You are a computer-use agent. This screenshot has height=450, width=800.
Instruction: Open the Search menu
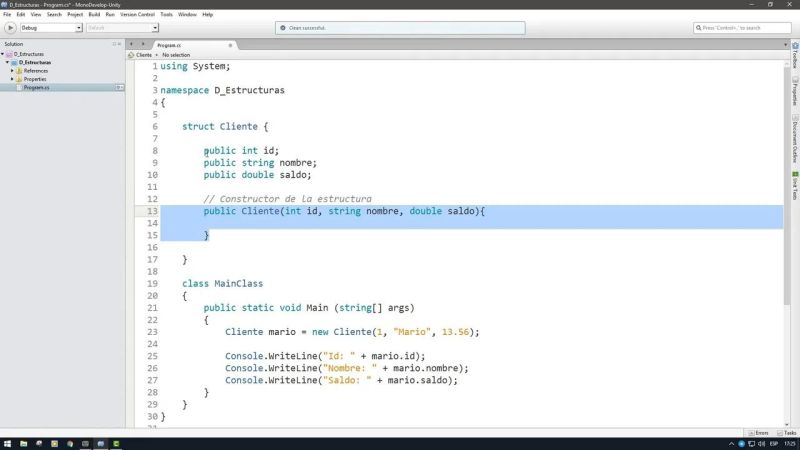(54, 15)
